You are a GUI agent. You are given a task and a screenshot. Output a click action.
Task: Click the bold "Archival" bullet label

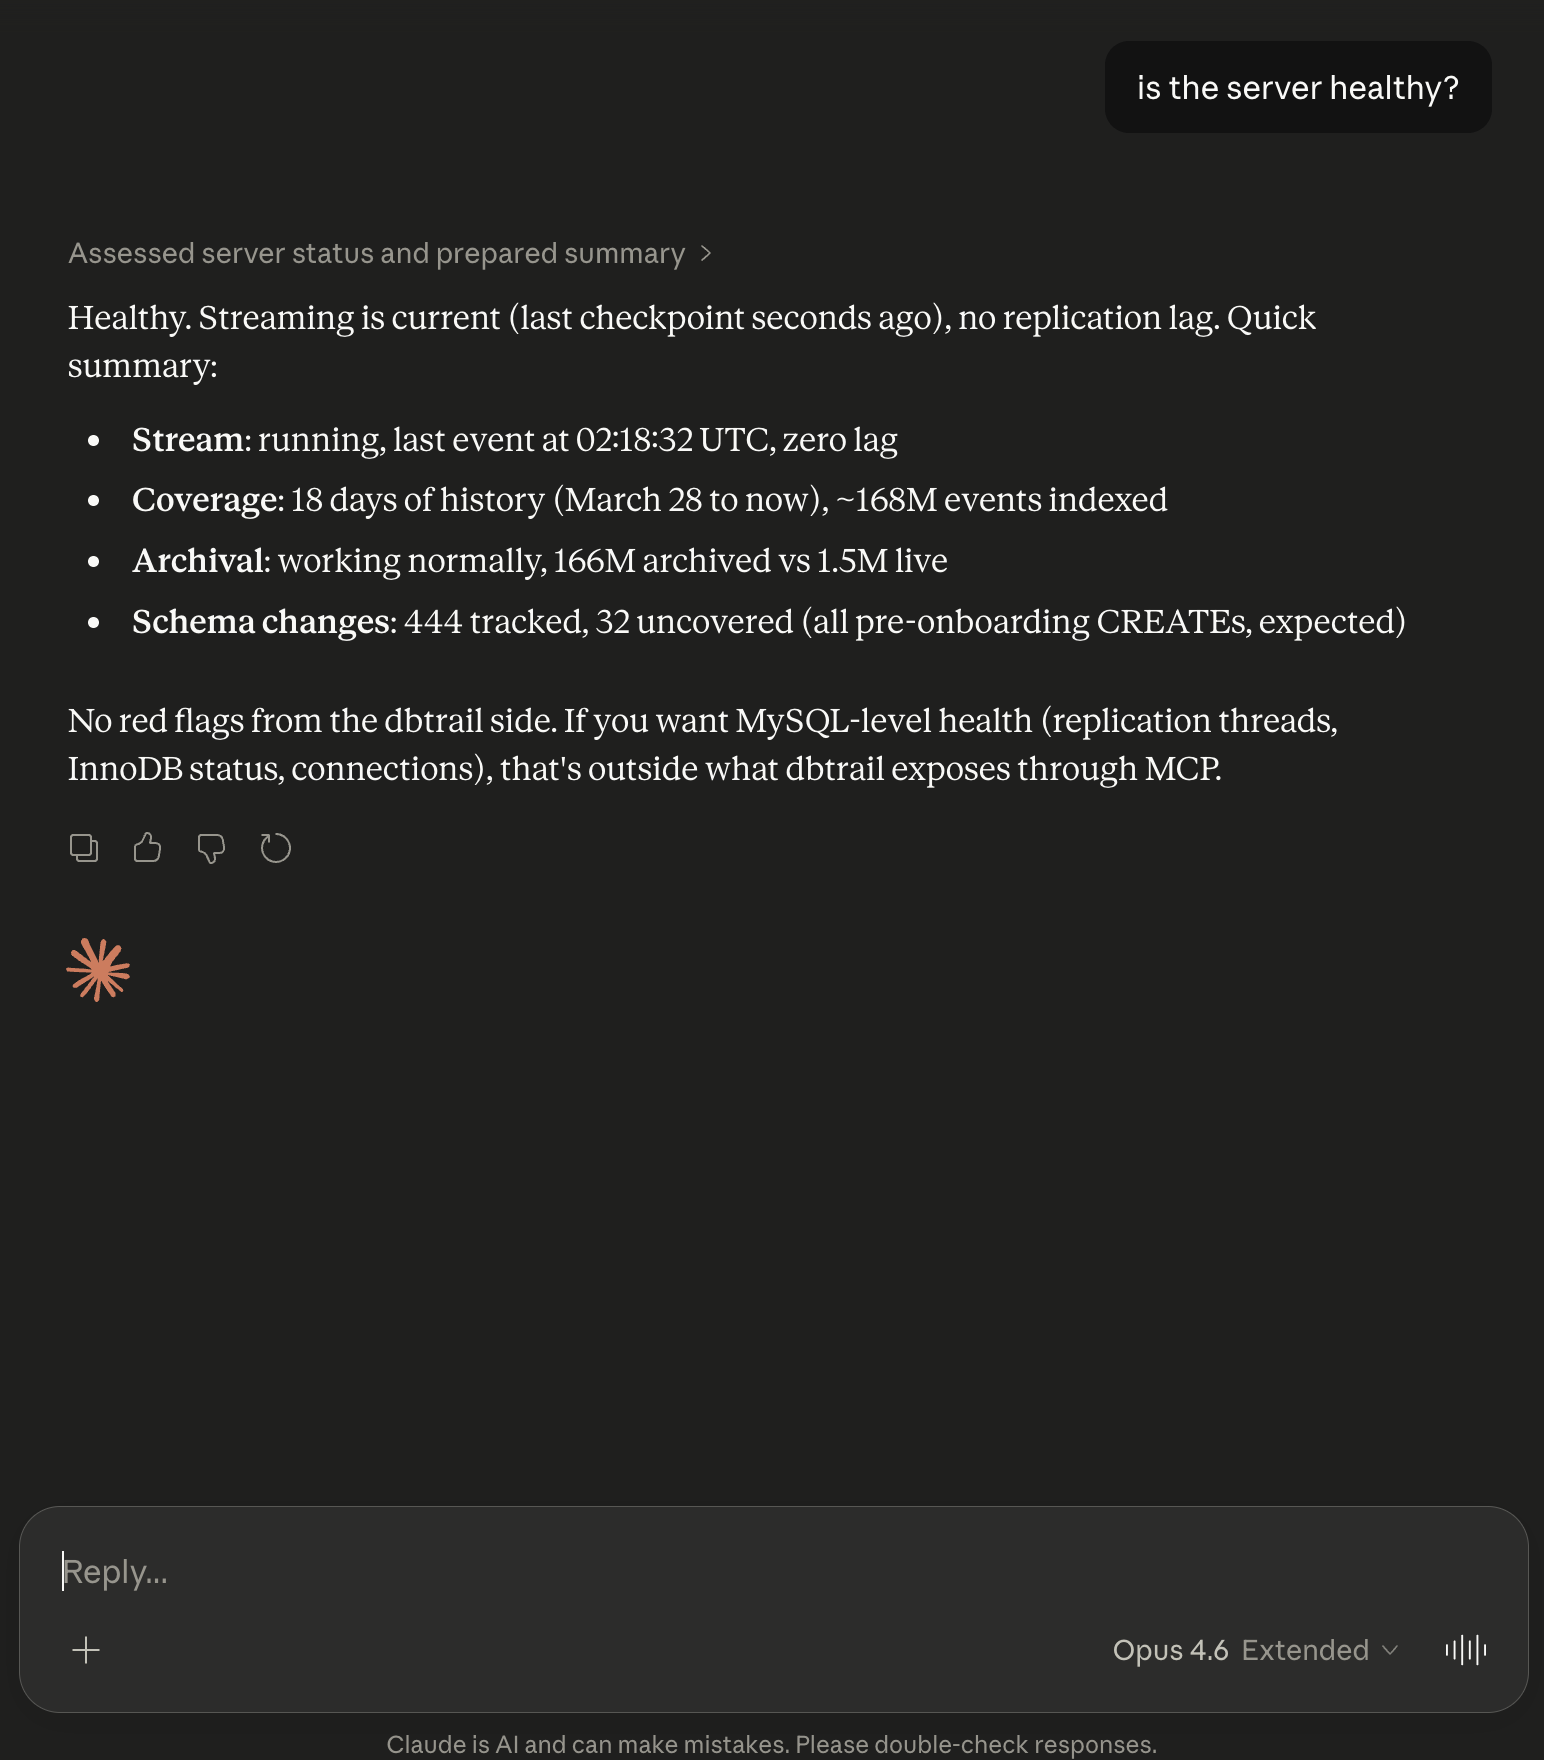(x=200, y=561)
